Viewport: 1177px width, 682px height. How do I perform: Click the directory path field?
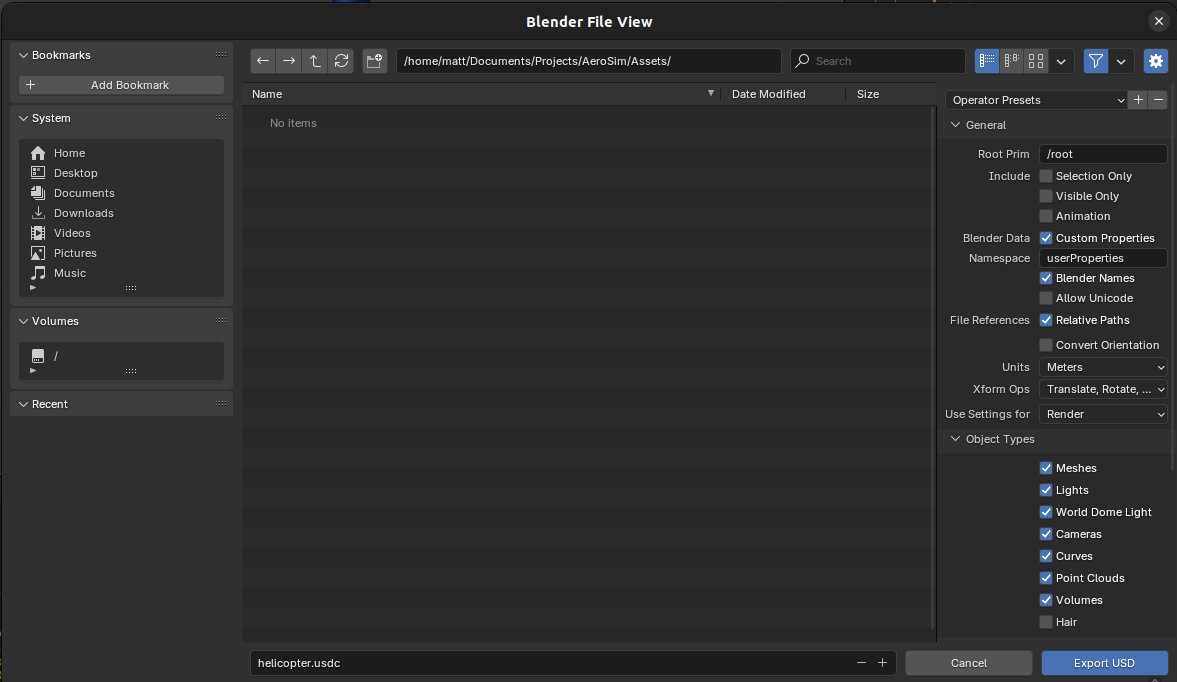point(588,61)
